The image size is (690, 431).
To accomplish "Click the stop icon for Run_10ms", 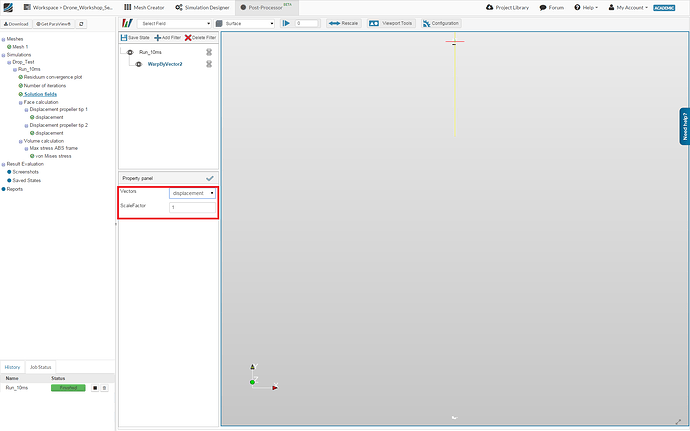I will point(95,388).
